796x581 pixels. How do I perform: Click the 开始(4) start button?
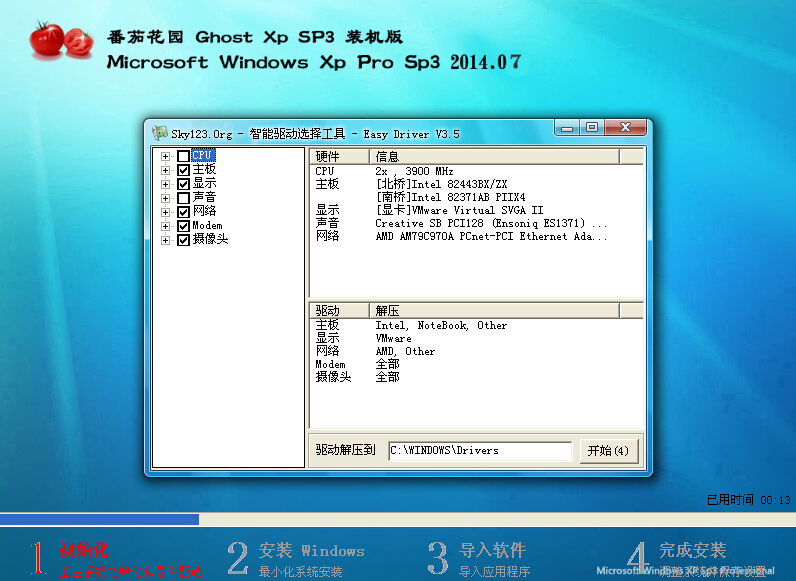[x=608, y=450]
